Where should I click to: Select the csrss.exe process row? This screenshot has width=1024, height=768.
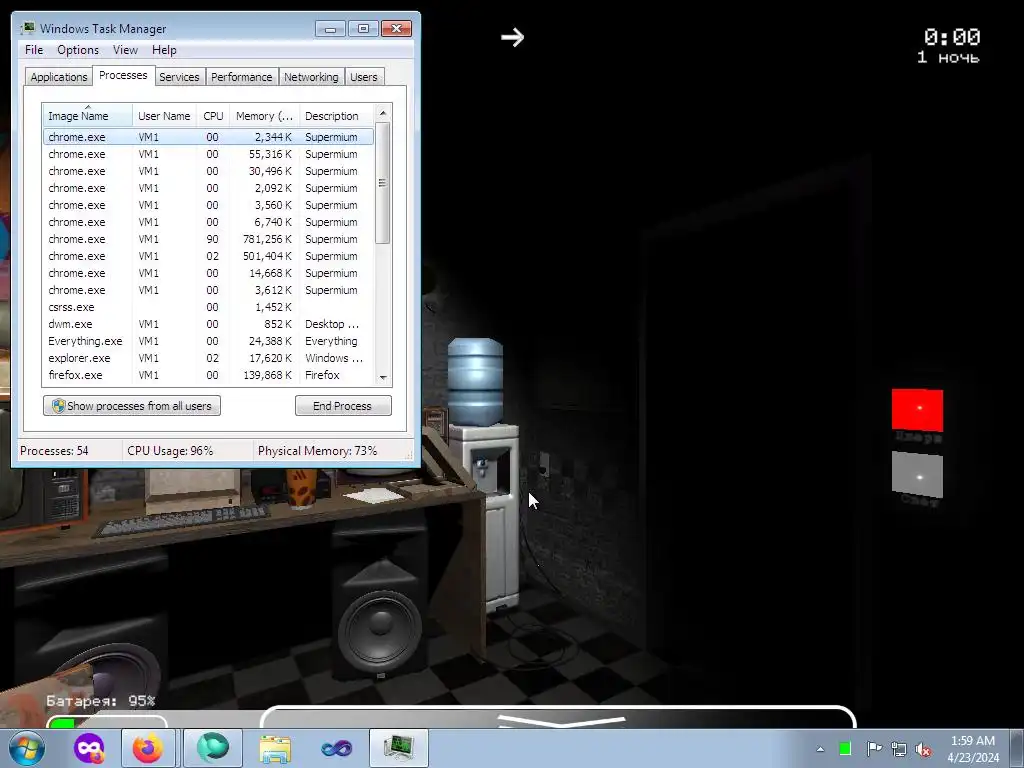208,307
